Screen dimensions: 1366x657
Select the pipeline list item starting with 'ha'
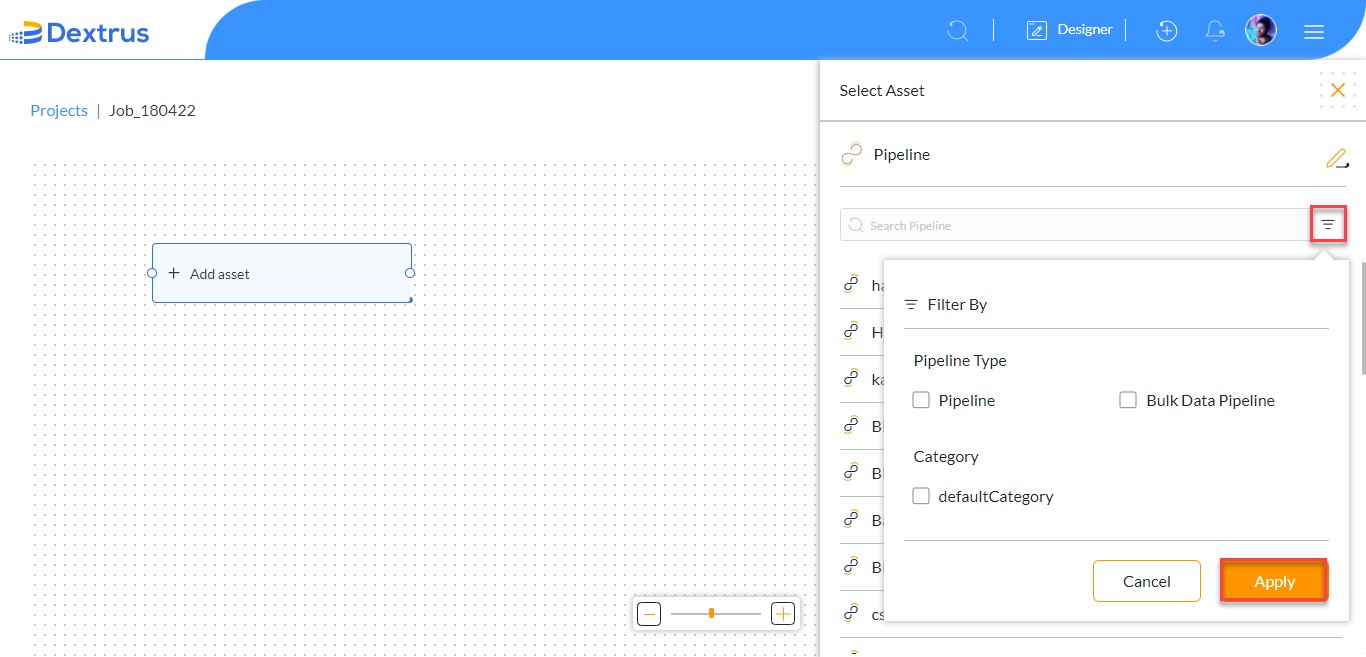point(861,285)
